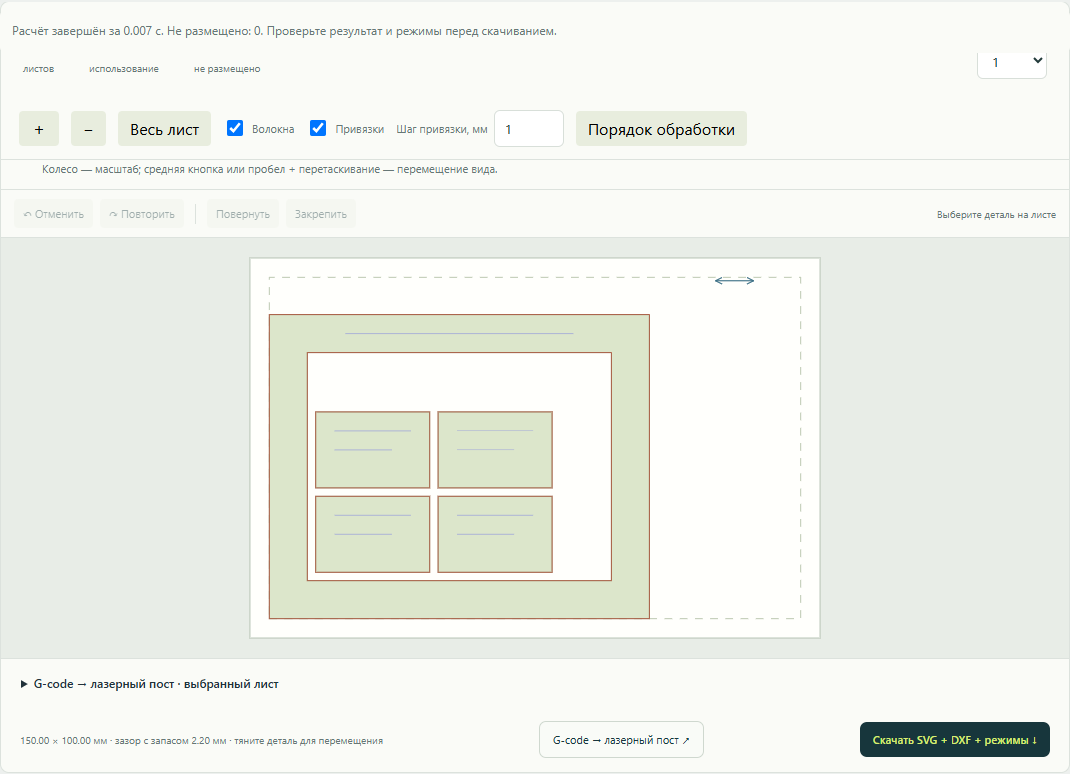This screenshot has width=1070, height=774.
Task: Select the bottom-left small rectangle part
Action: click(373, 534)
